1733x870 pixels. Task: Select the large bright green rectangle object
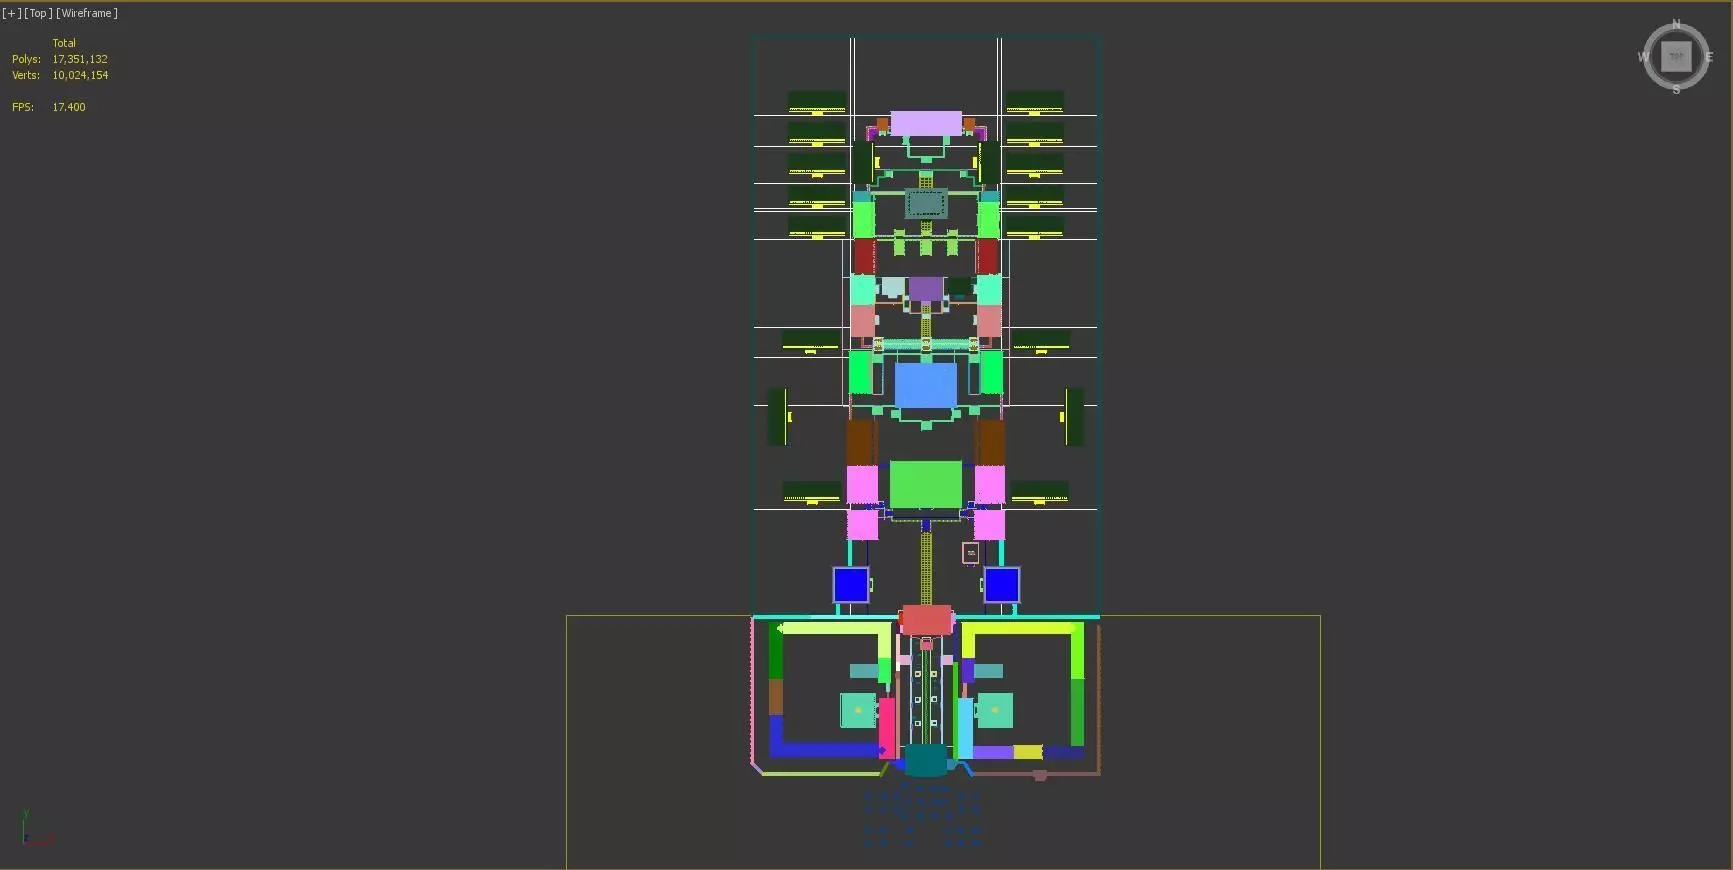pos(926,484)
